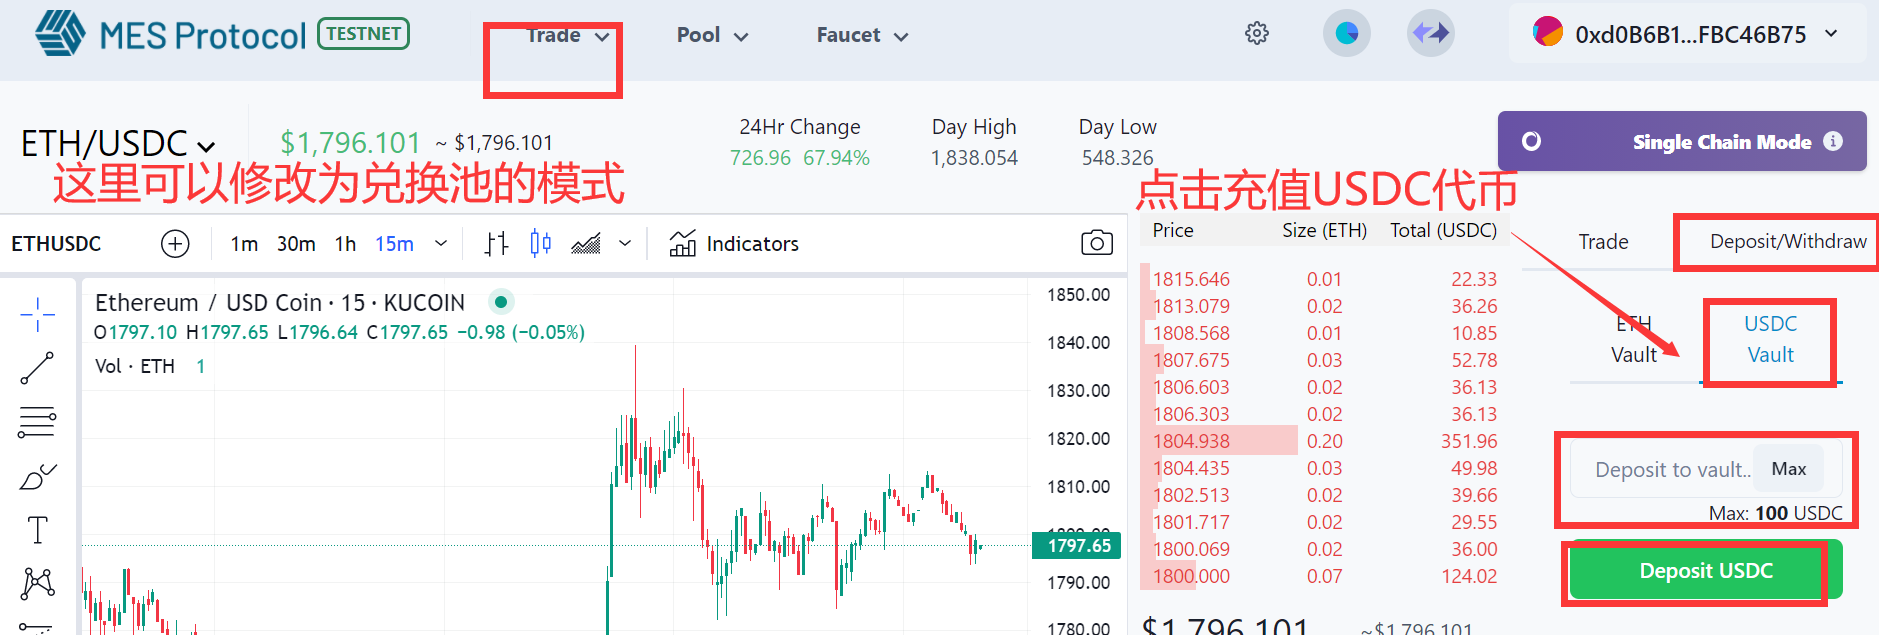
Task: Open the settings gear icon
Action: (x=1256, y=34)
